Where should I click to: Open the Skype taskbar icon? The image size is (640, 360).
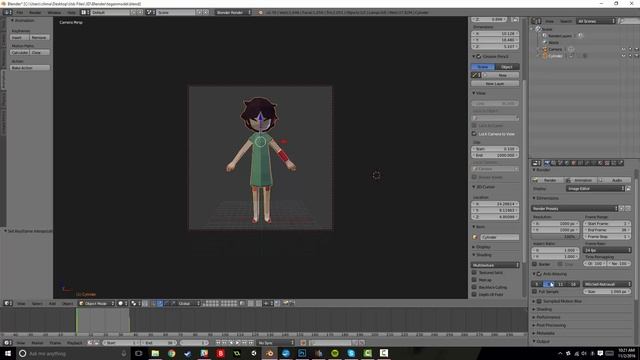point(351,353)
